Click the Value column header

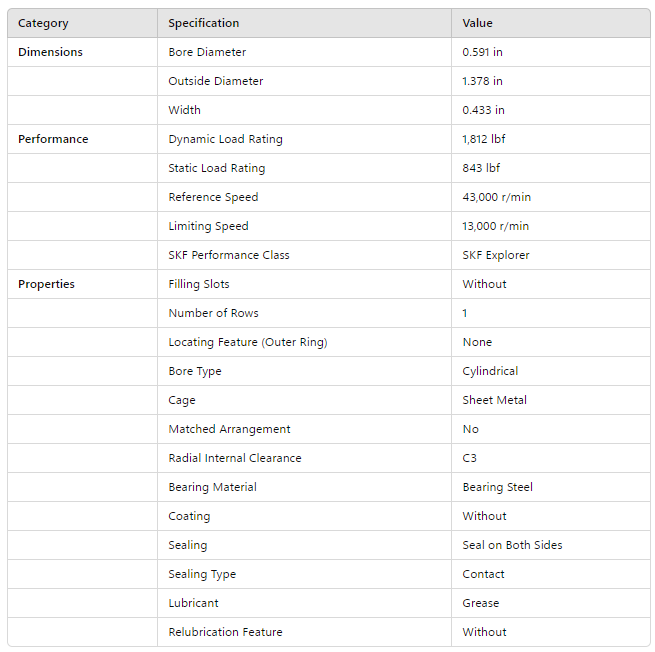[478, 23]
